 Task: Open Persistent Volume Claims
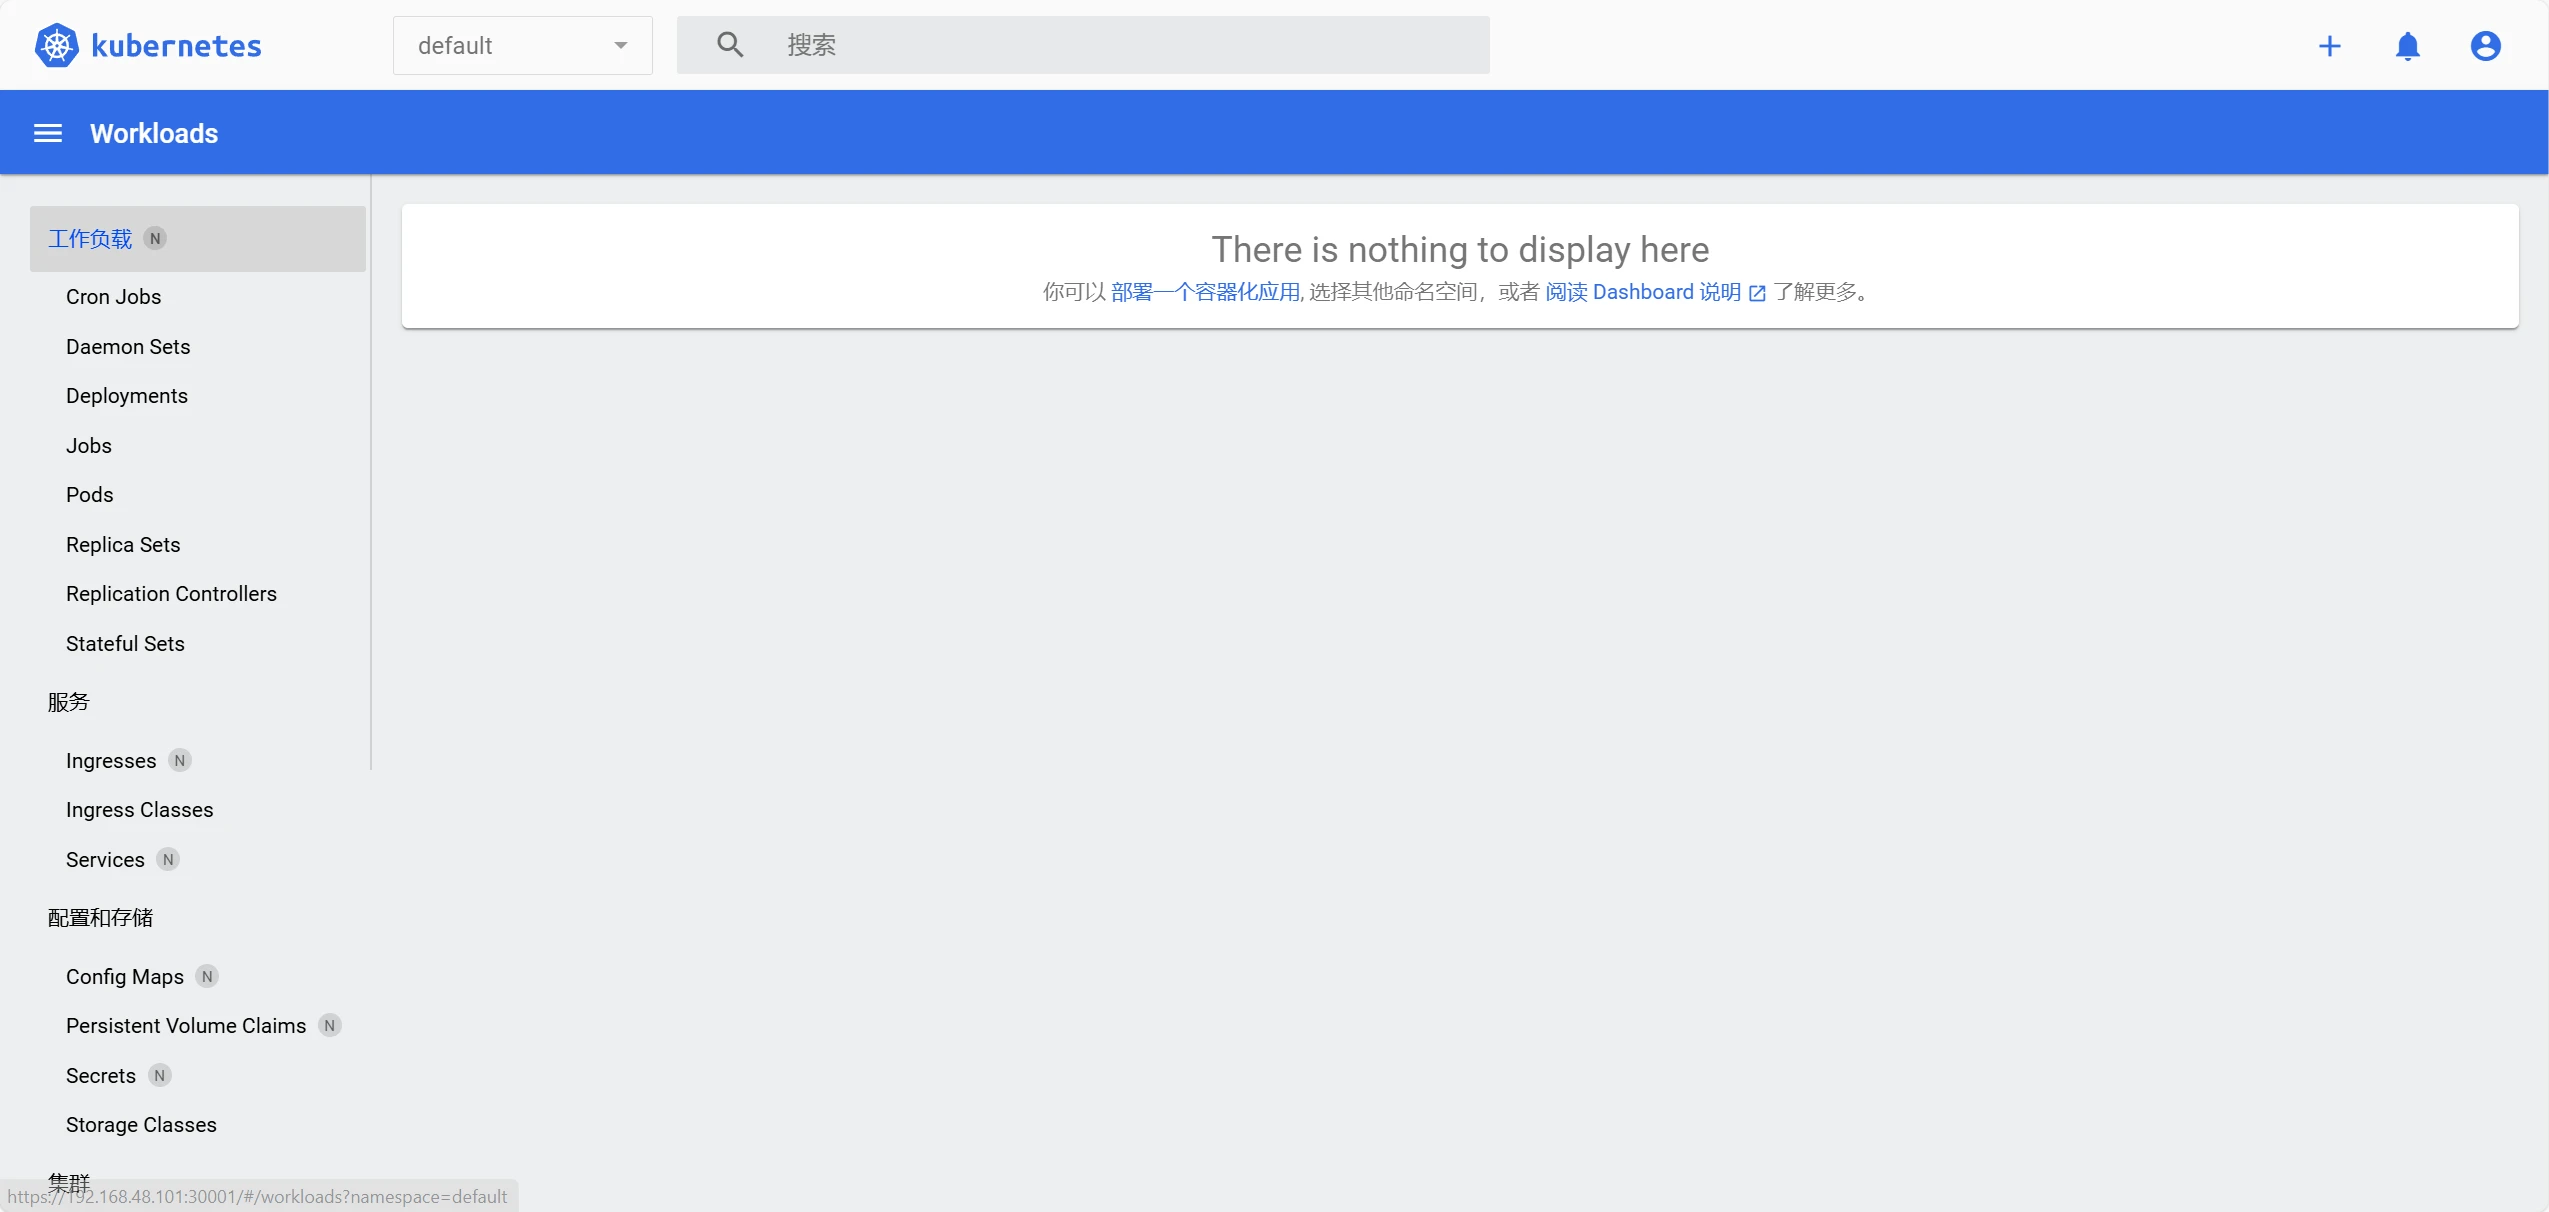[x=186, y=1026]
